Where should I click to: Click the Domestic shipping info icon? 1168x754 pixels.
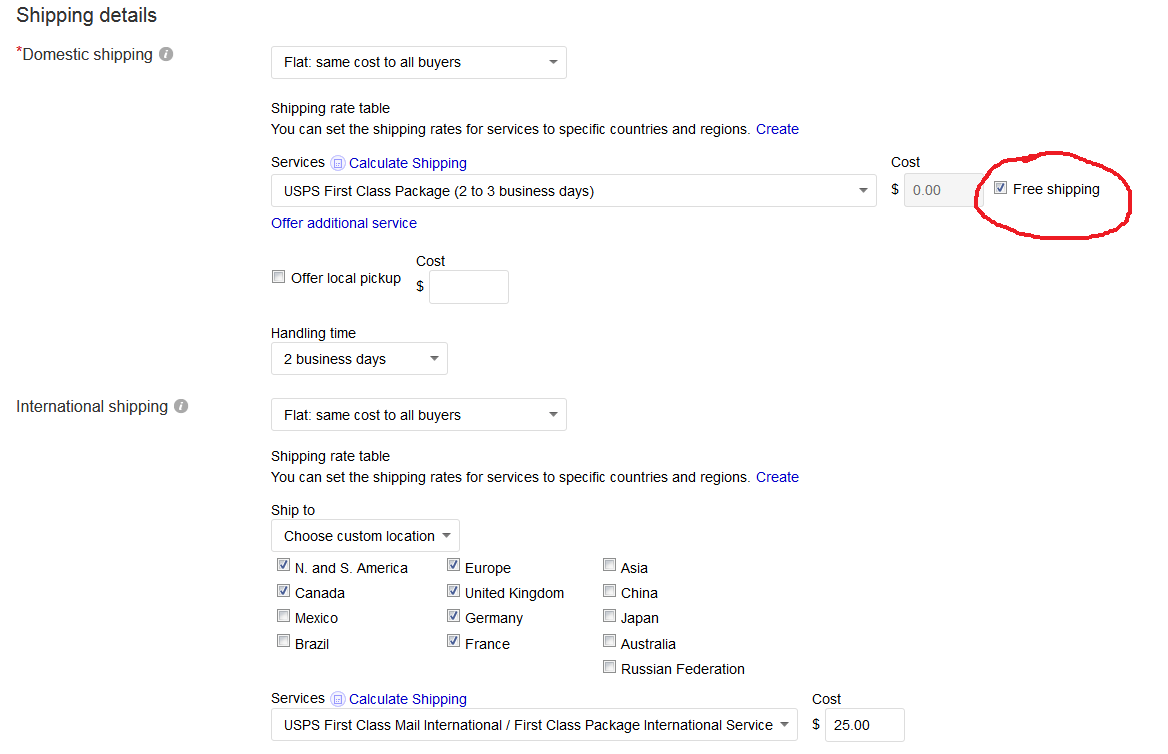[x=166, y=54]
